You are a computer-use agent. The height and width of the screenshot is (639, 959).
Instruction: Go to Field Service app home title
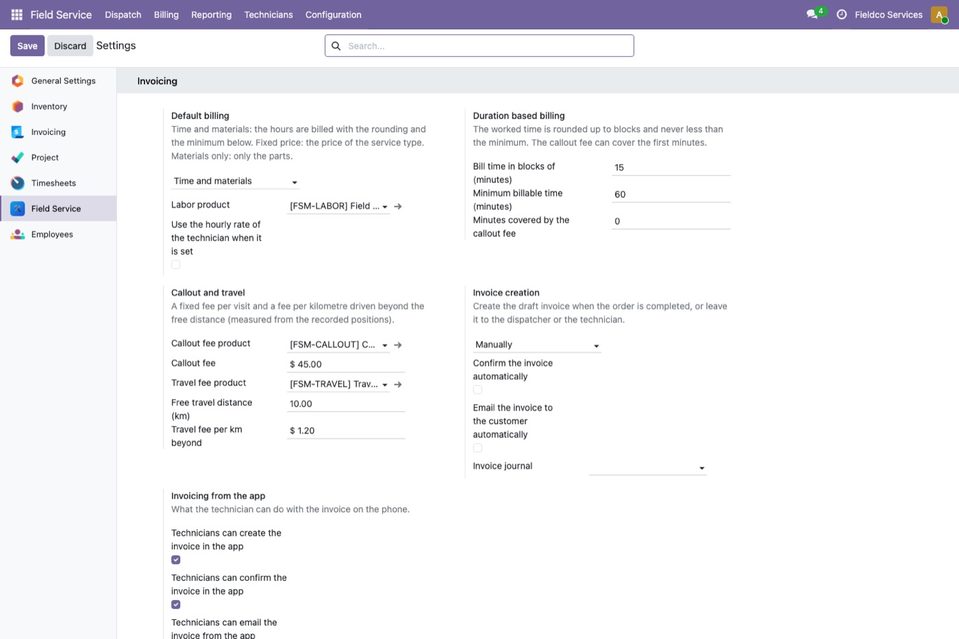61,15
